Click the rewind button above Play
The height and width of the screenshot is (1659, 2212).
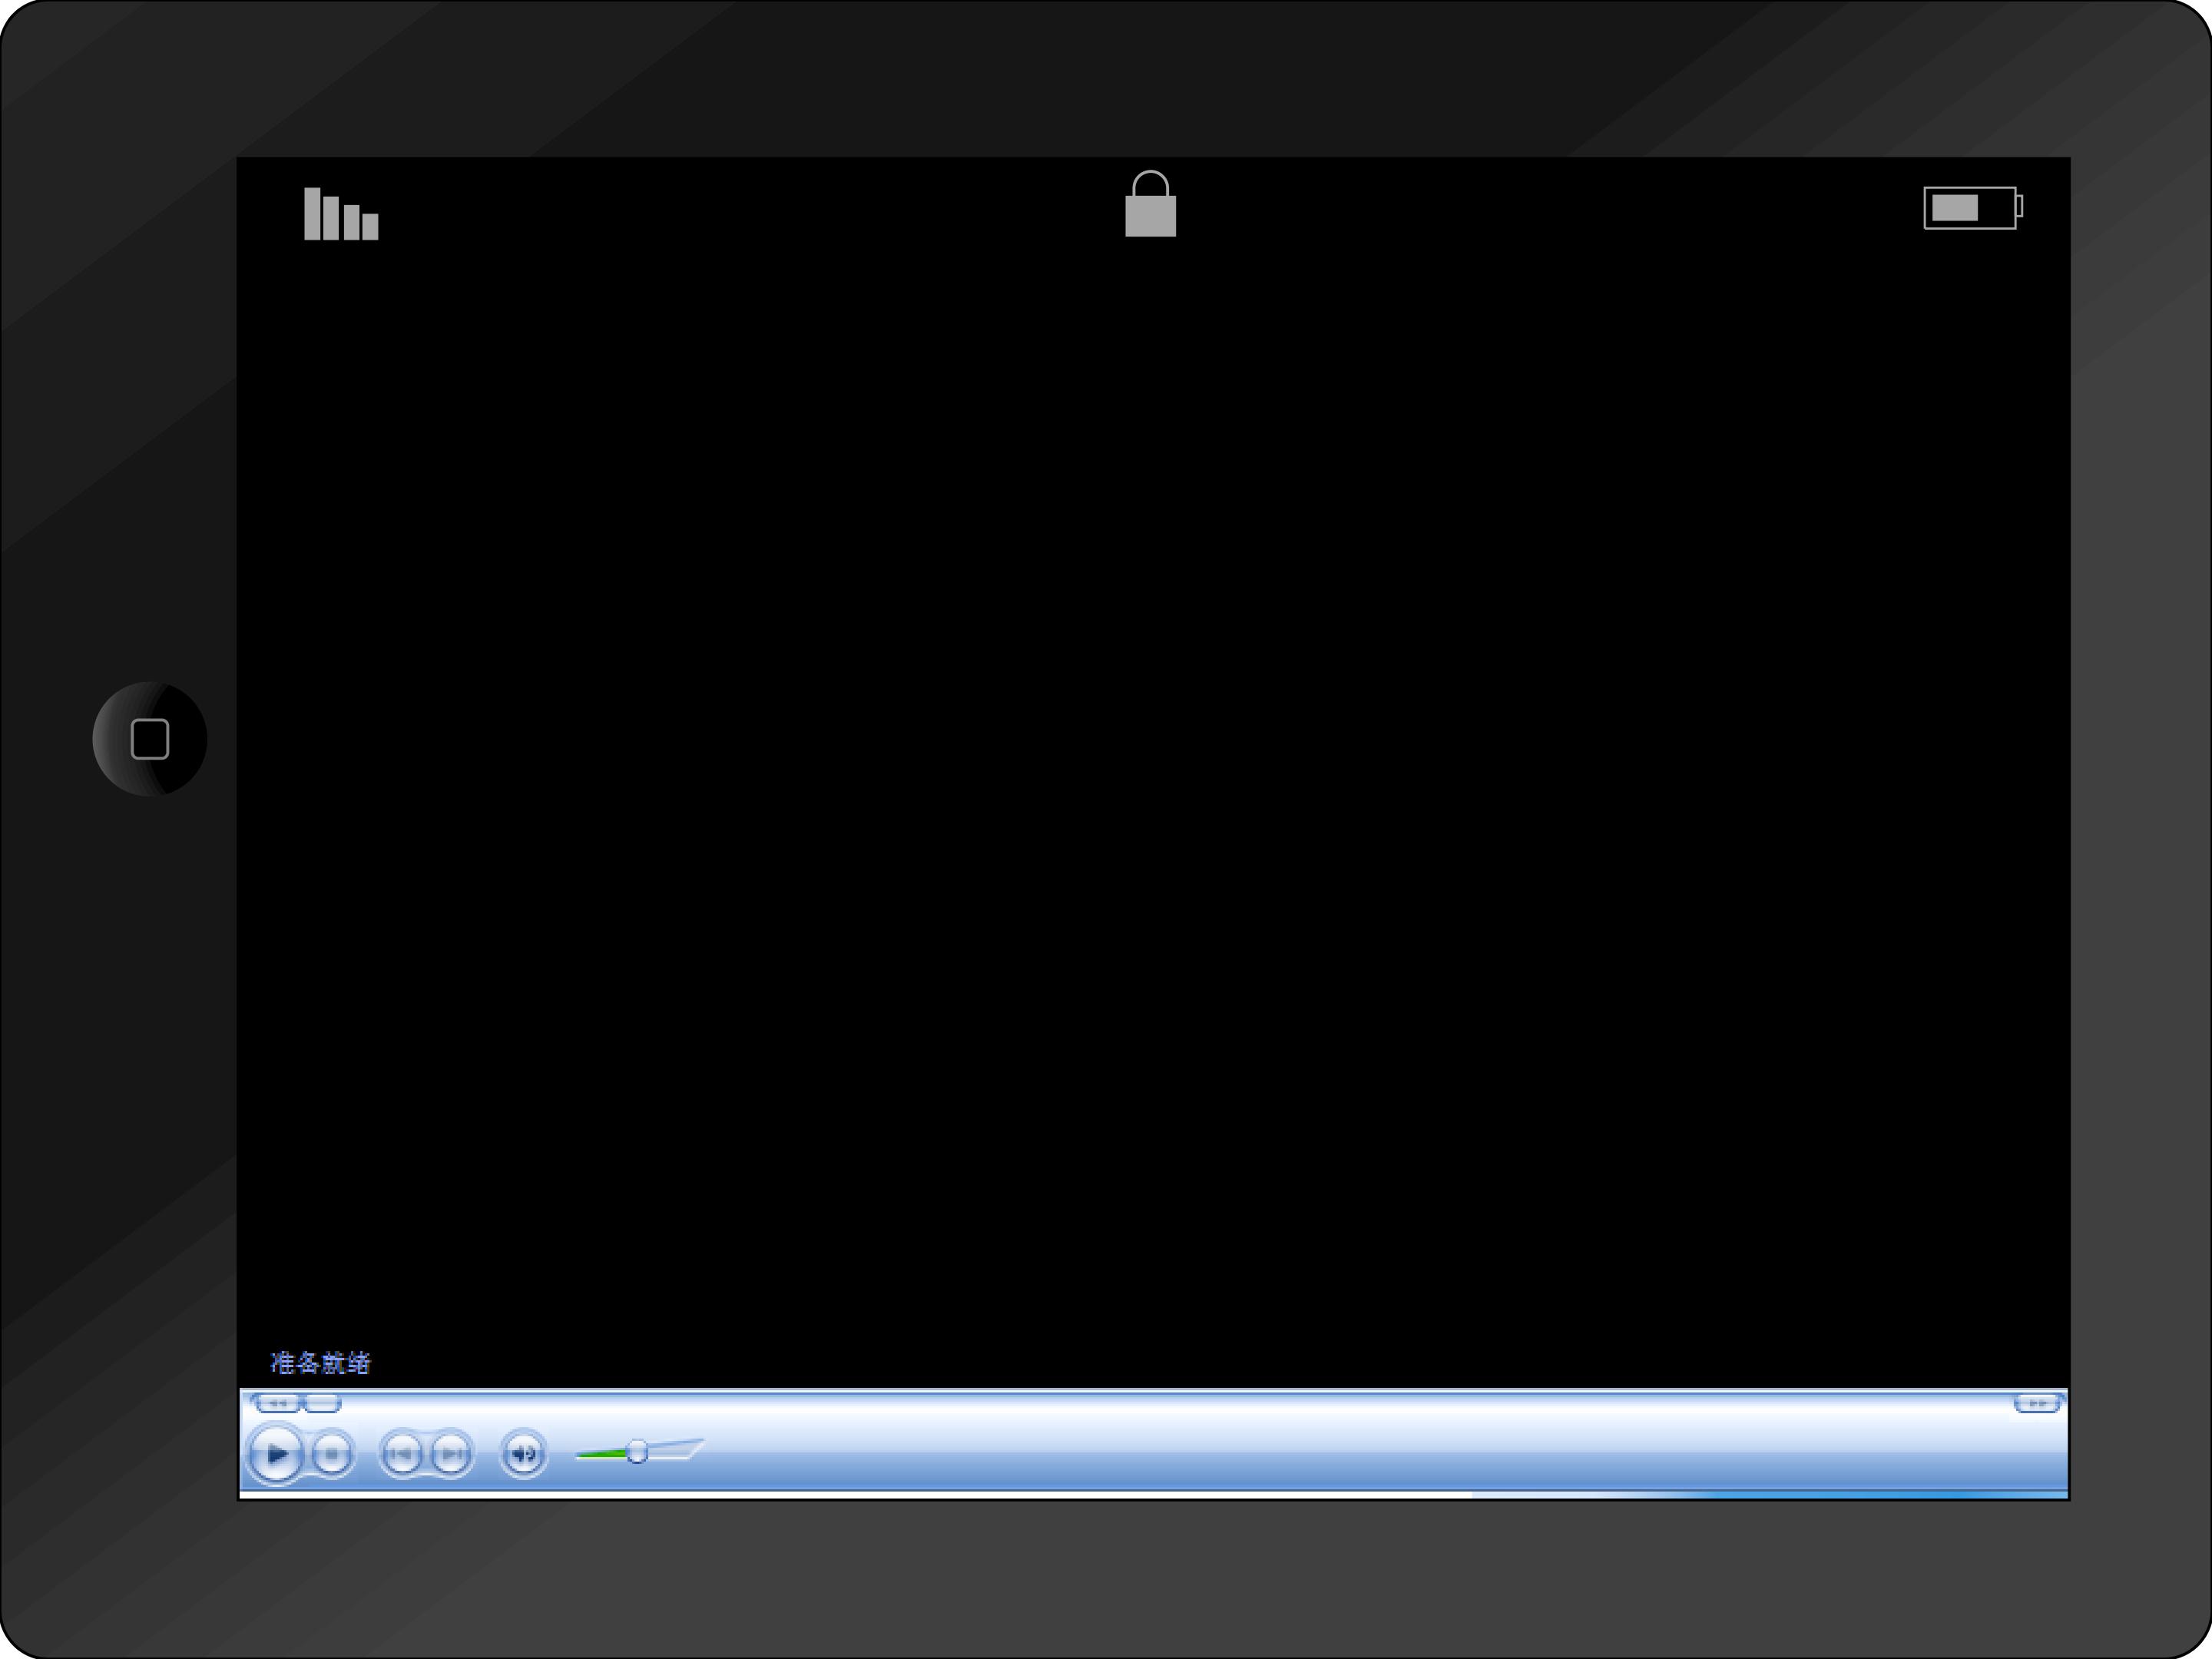(x=279, y=1403)
